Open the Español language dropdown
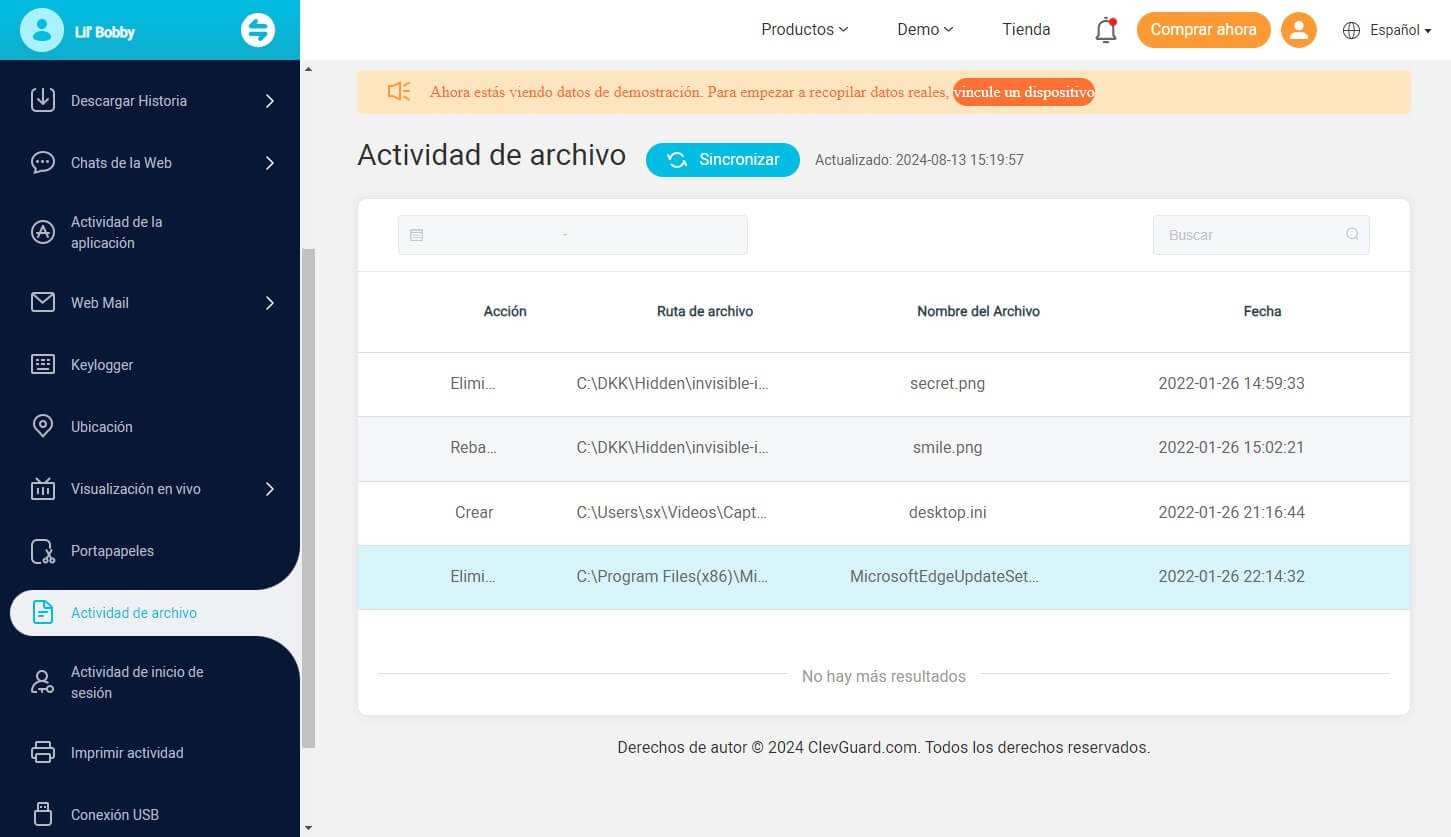 click(x=1400, y=30)
